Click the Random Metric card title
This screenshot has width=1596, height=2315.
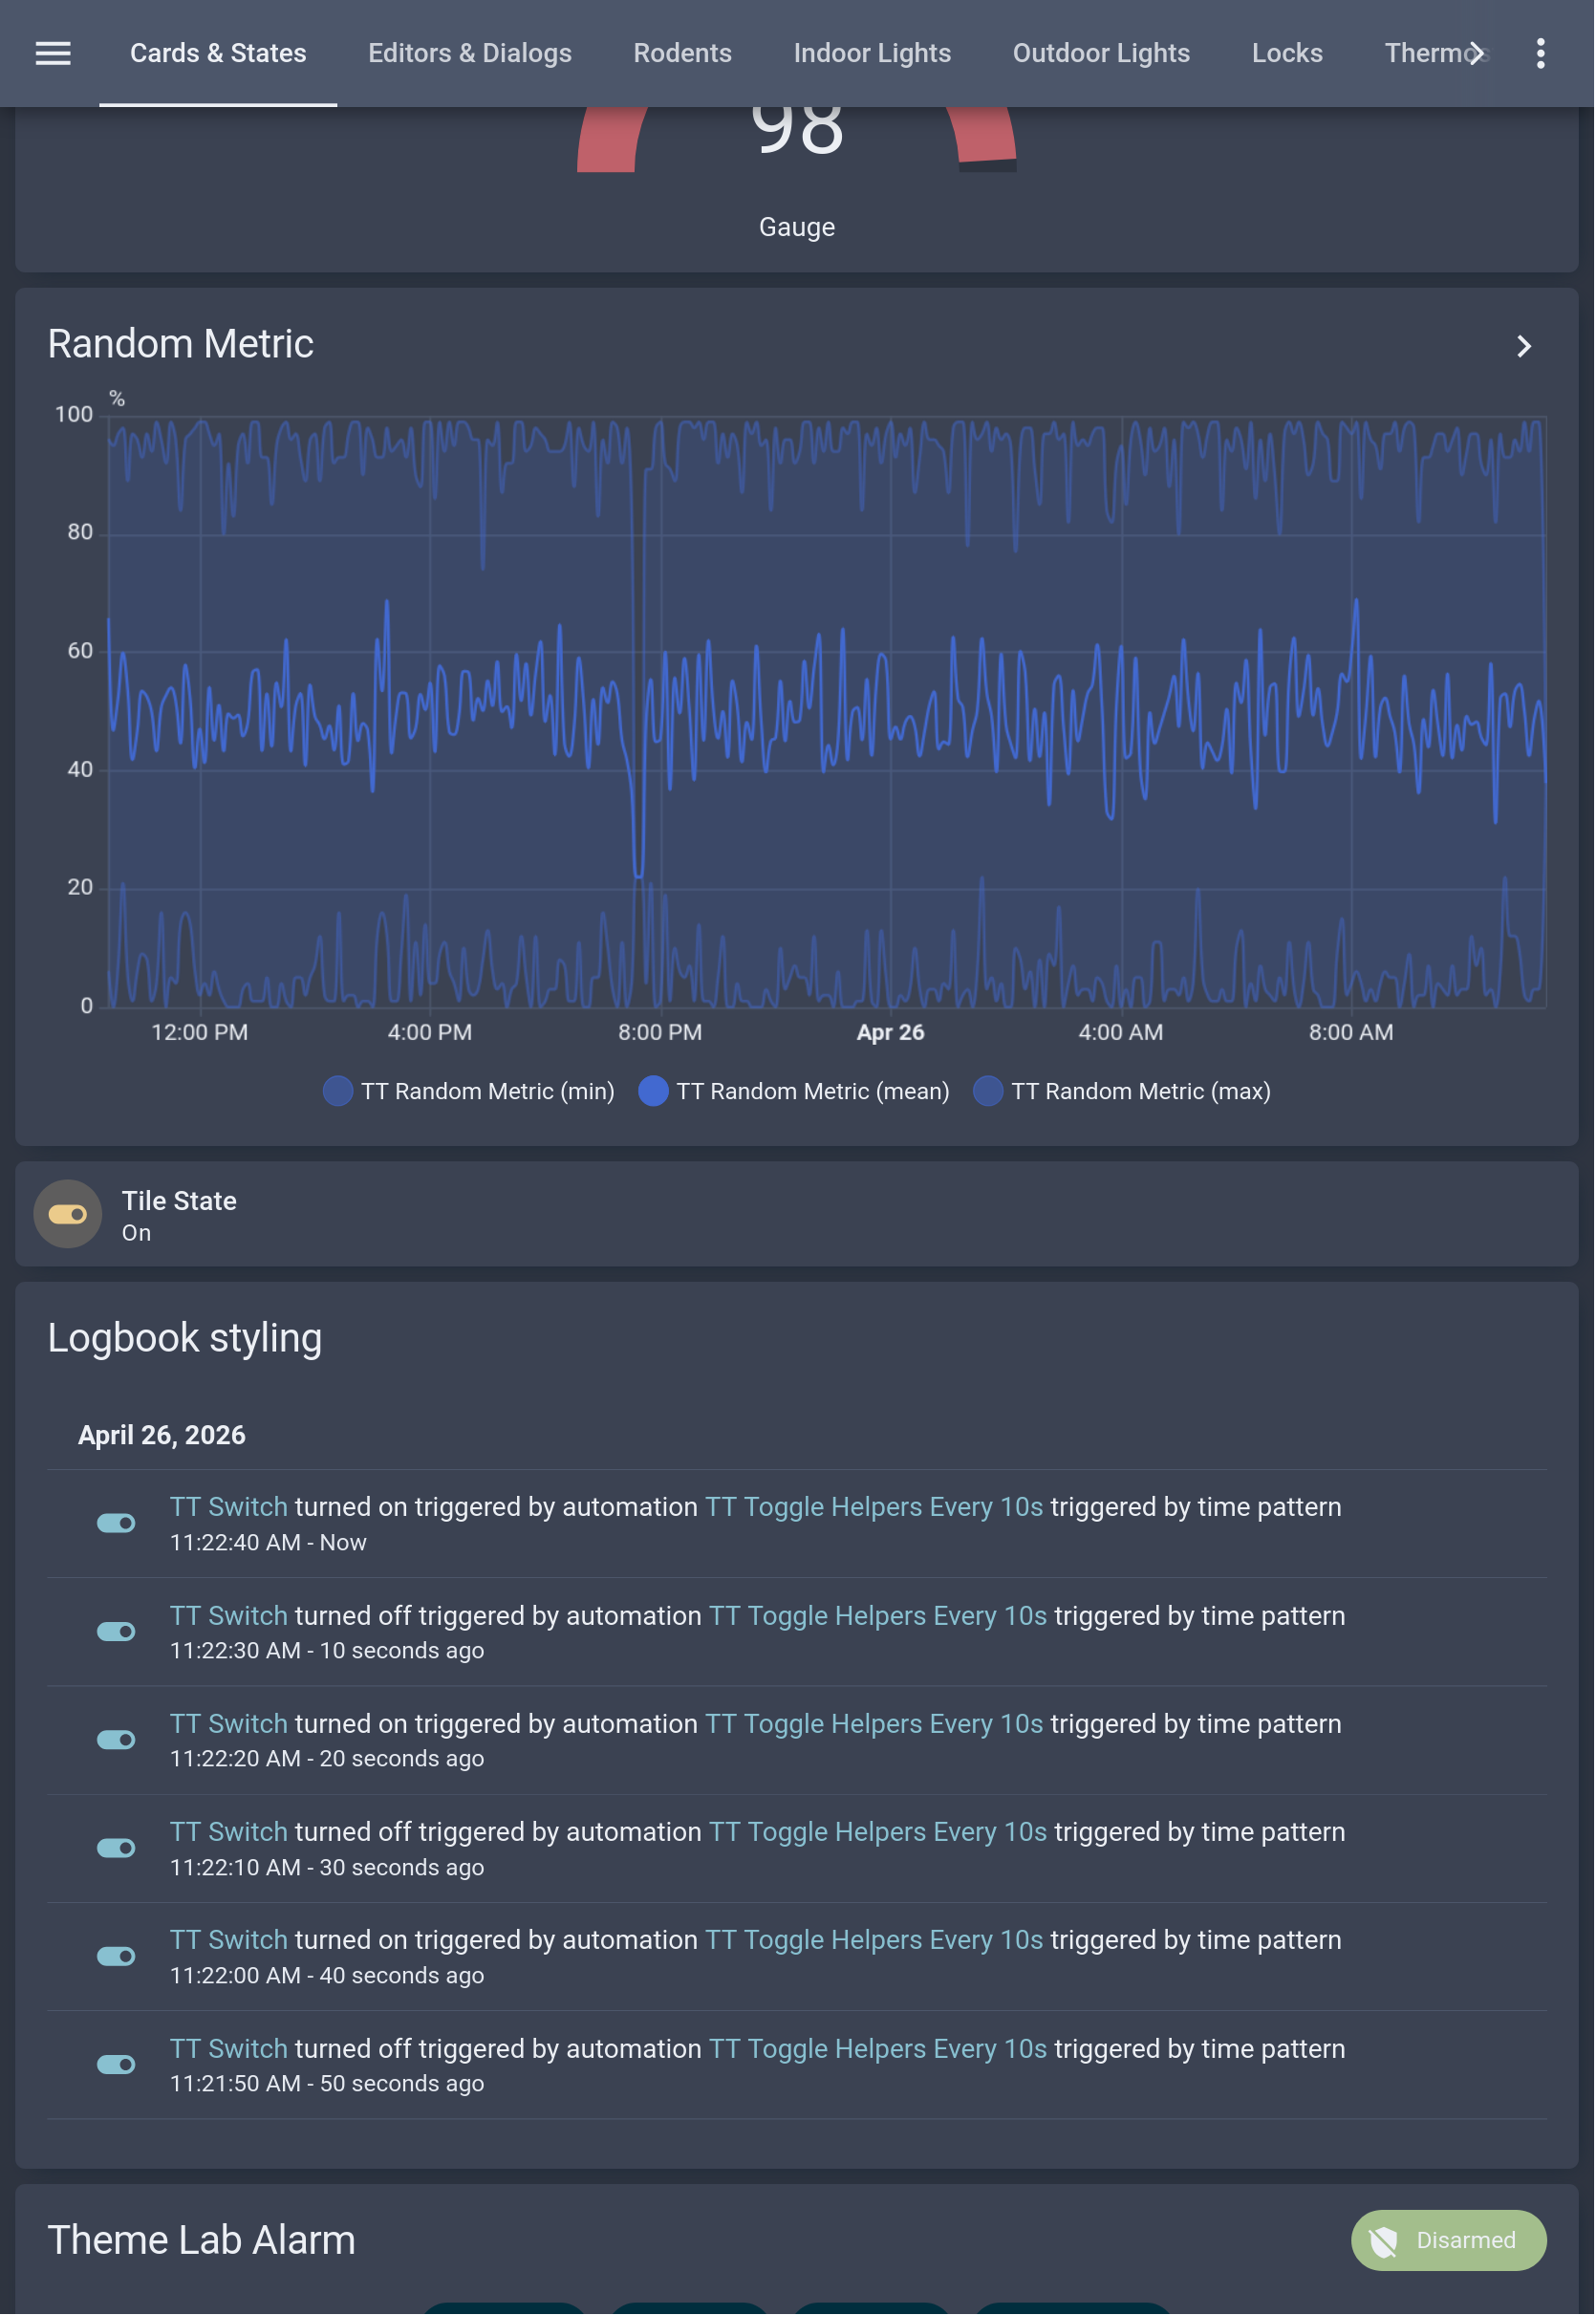coord(181,344)
